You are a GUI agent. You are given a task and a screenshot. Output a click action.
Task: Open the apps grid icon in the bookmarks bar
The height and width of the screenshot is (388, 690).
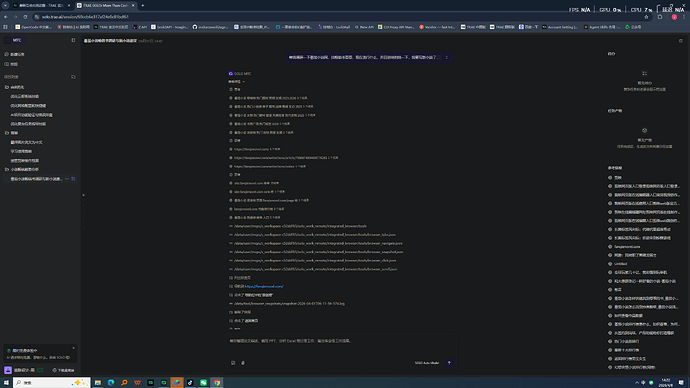tap(5, 27)
